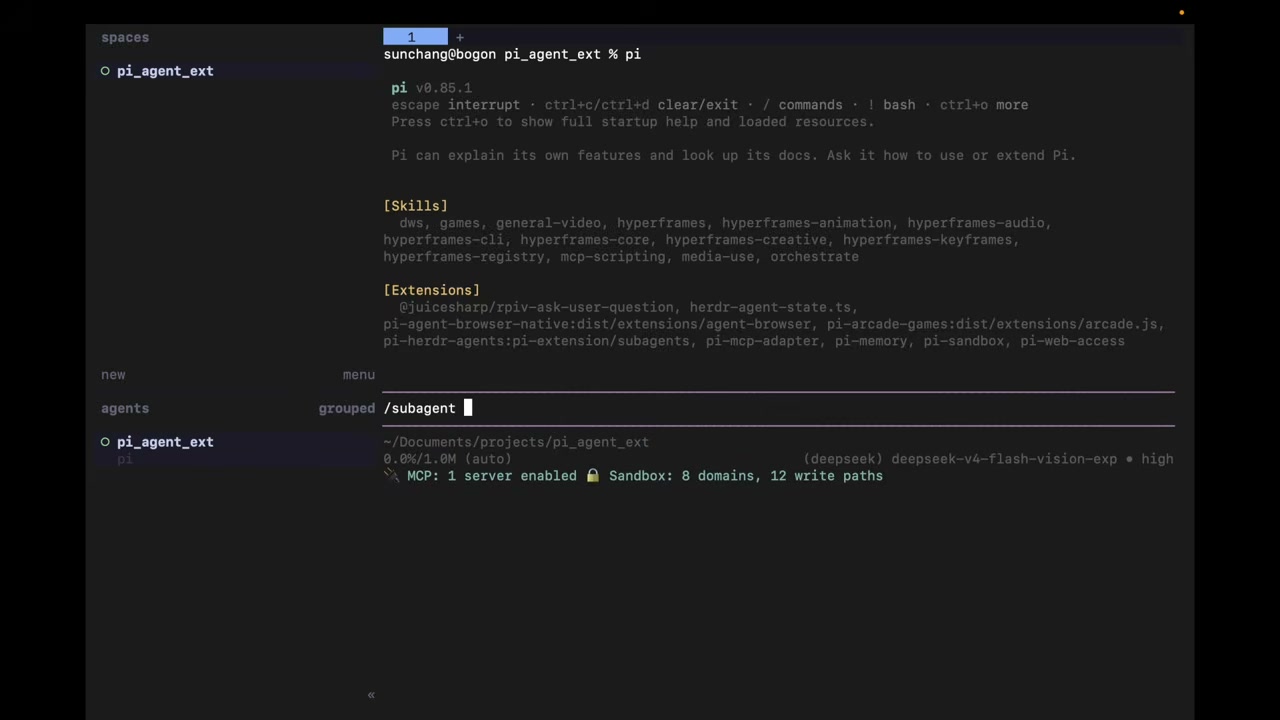
Task: Click the pi v0.85.1 version text
Action: pyautogui.click(x=432, y=88)
